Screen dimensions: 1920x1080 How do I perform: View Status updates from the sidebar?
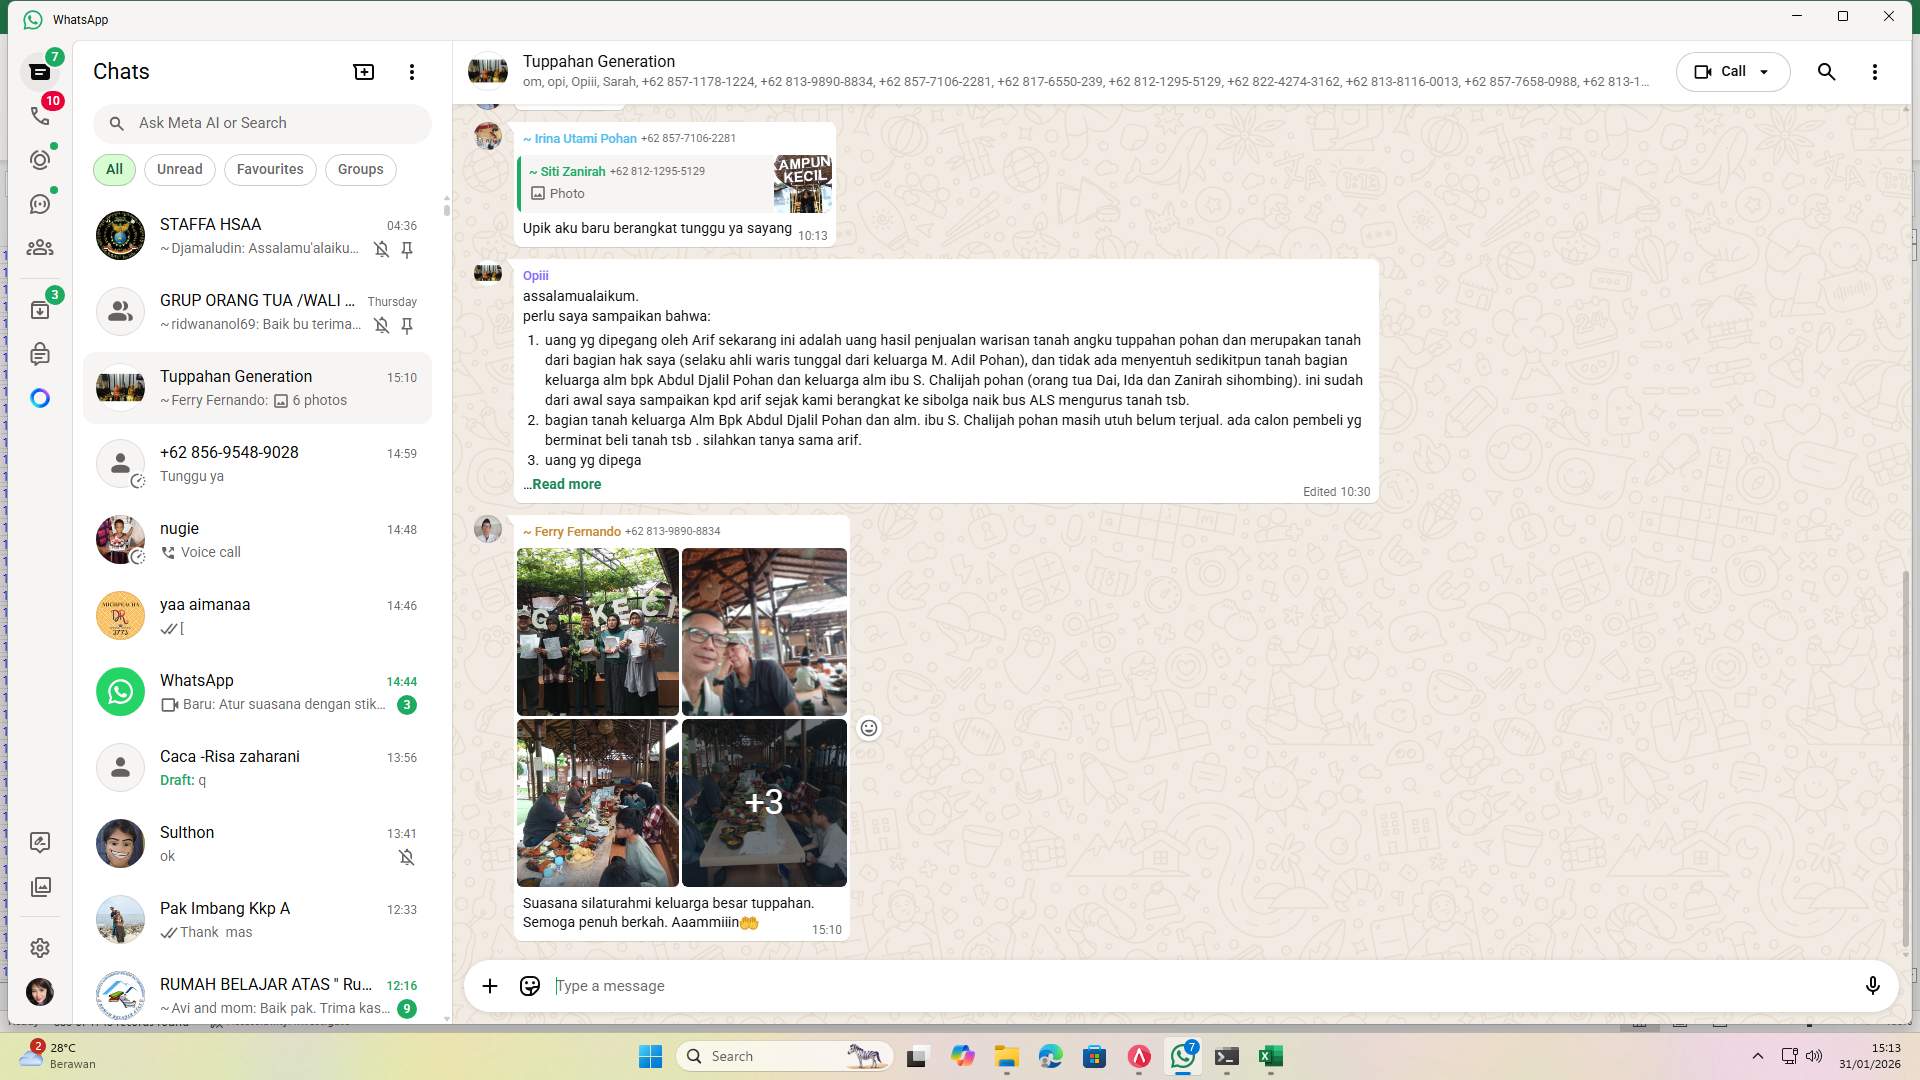(x=40, y=160)
